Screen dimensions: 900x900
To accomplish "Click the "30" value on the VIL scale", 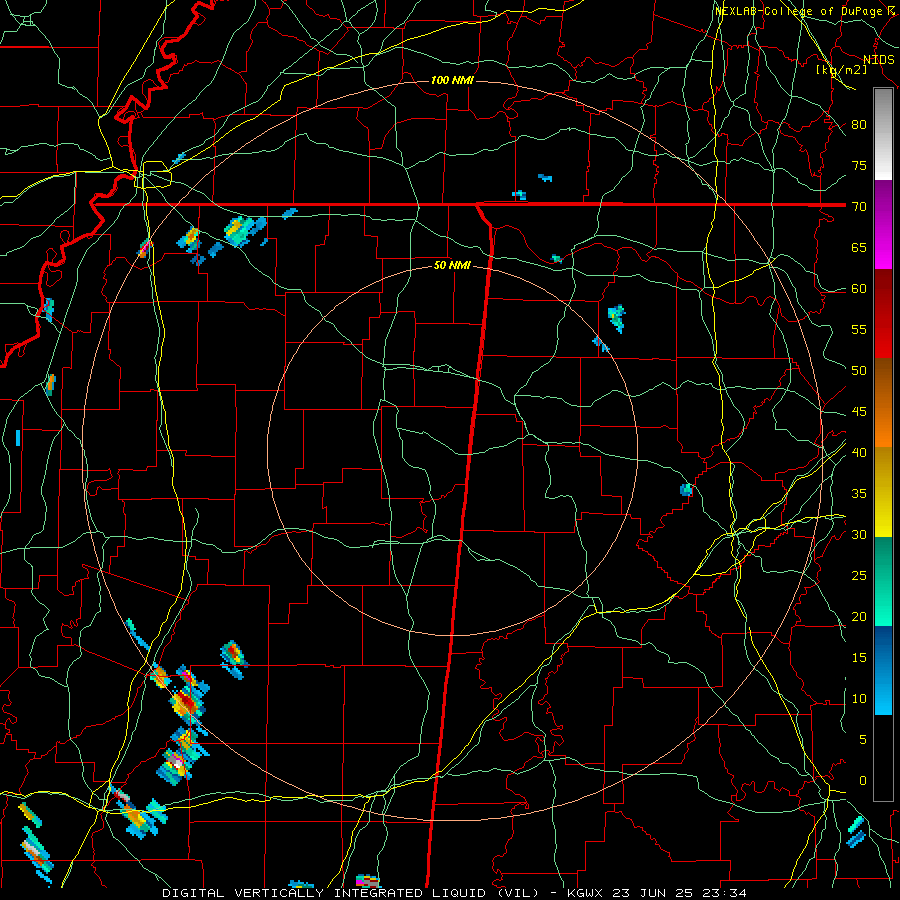I will pos(859,535).
